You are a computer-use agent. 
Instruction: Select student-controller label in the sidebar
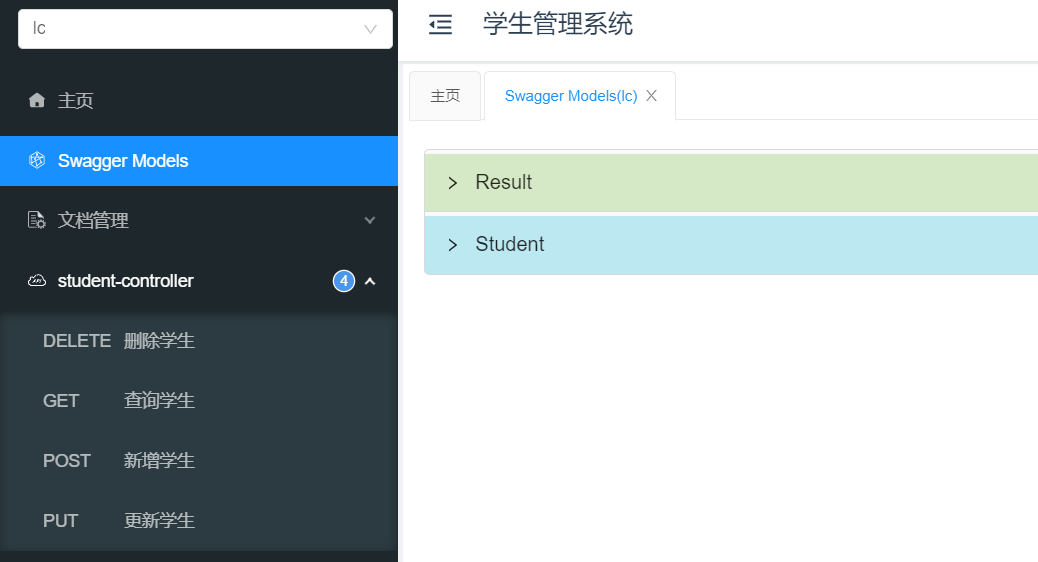tap(125, 281)
